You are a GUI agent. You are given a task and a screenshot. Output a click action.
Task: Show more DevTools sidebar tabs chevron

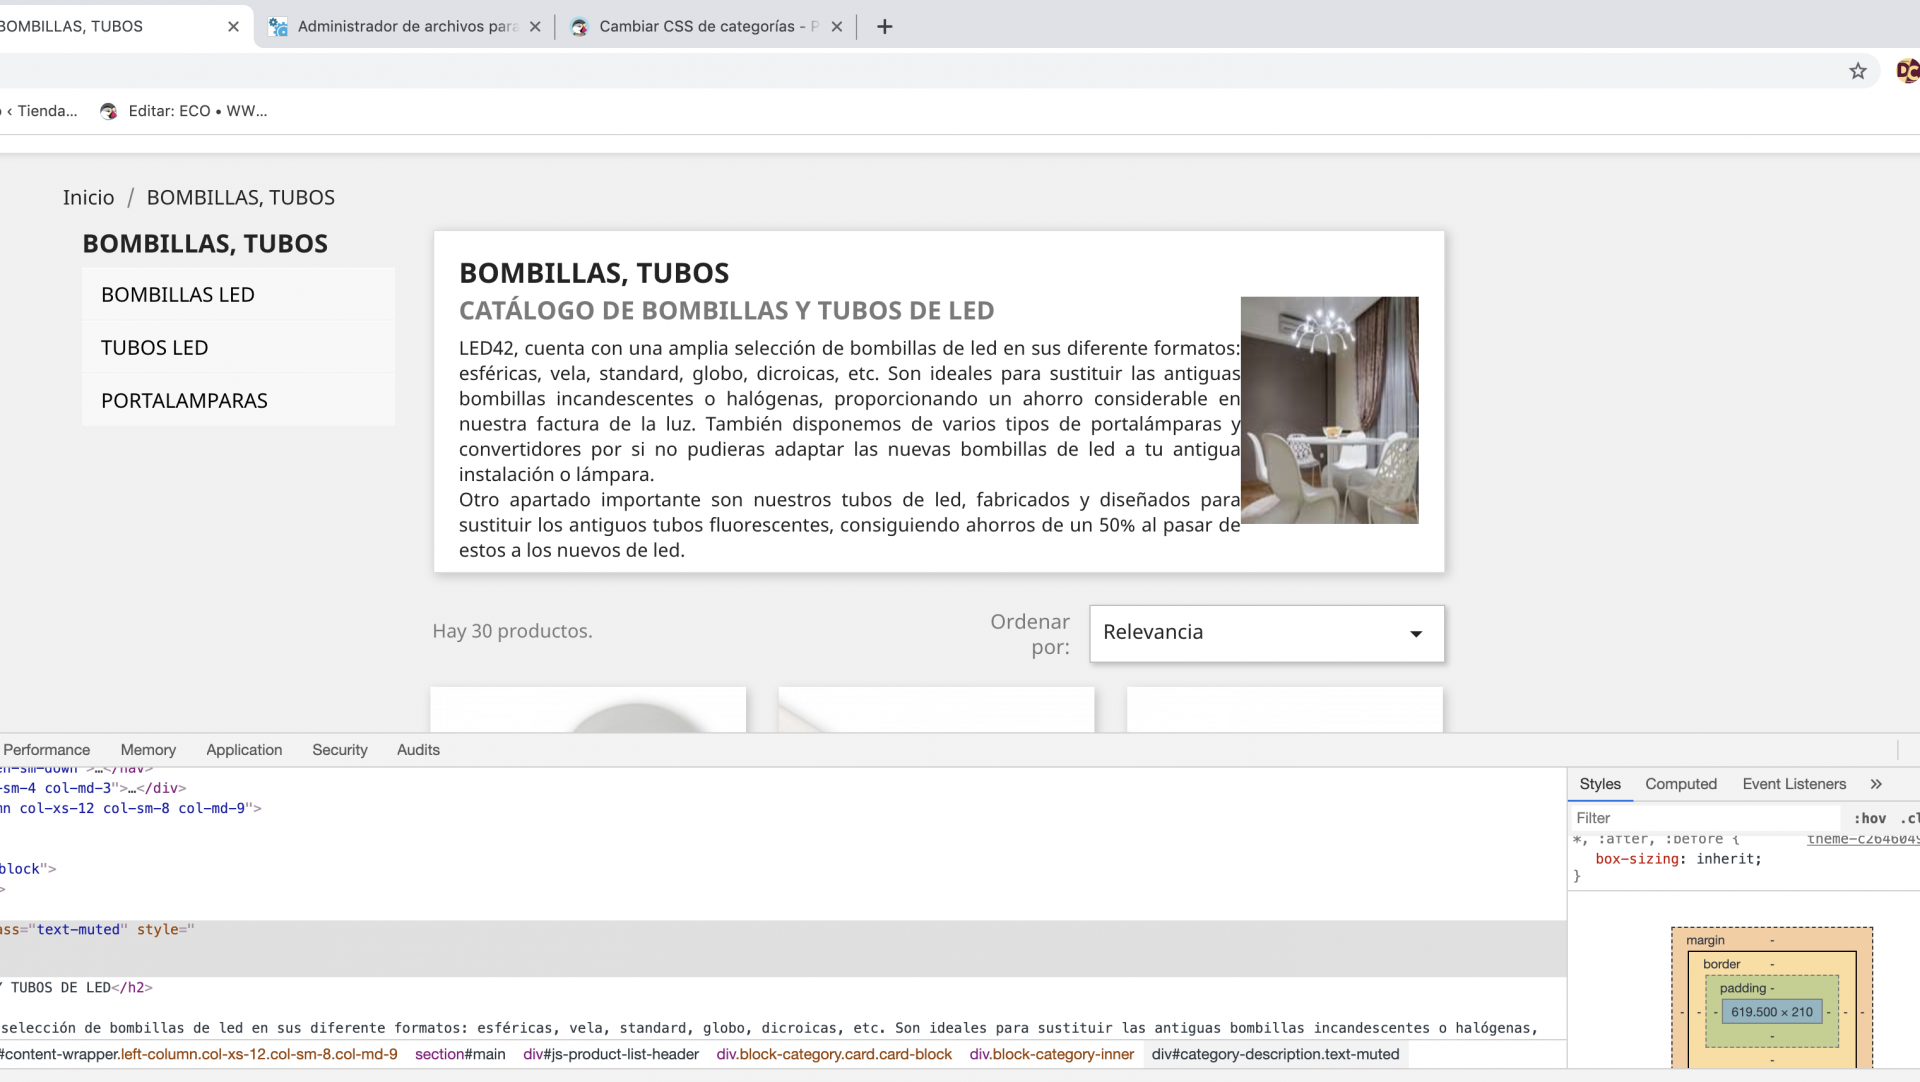[x=1876, y=784]
